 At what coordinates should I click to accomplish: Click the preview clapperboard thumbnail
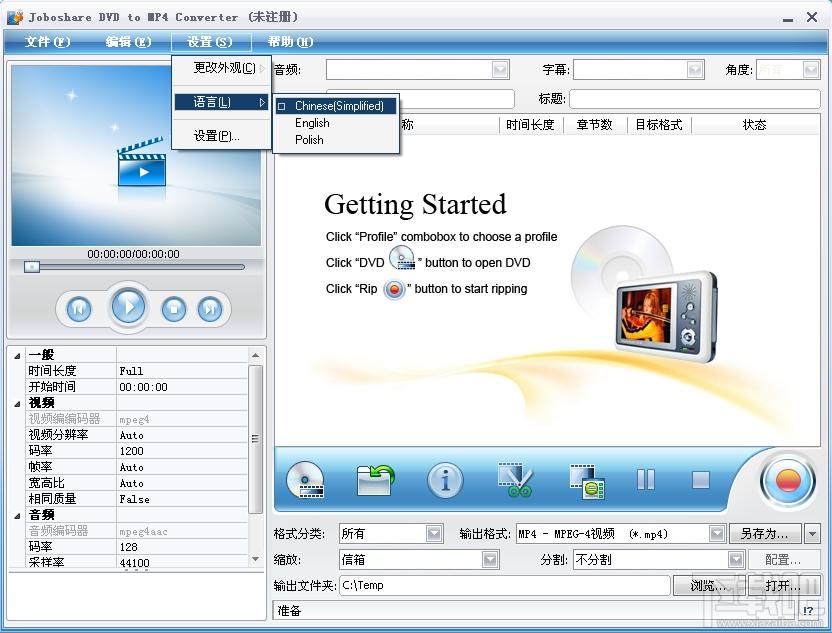[142, 162]
